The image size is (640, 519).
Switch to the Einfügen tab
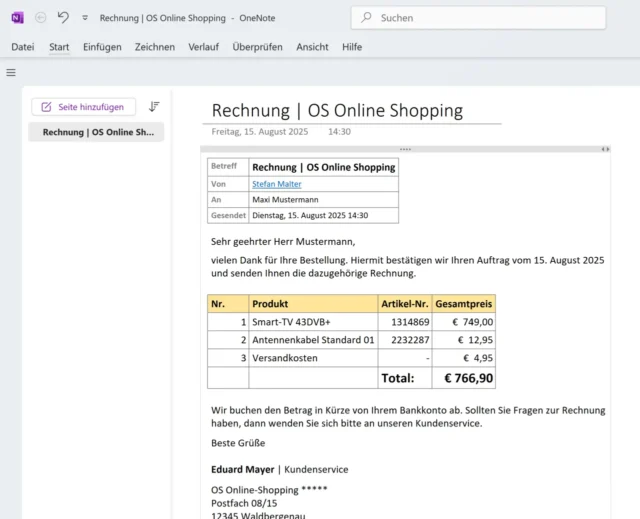coord(102,47)
